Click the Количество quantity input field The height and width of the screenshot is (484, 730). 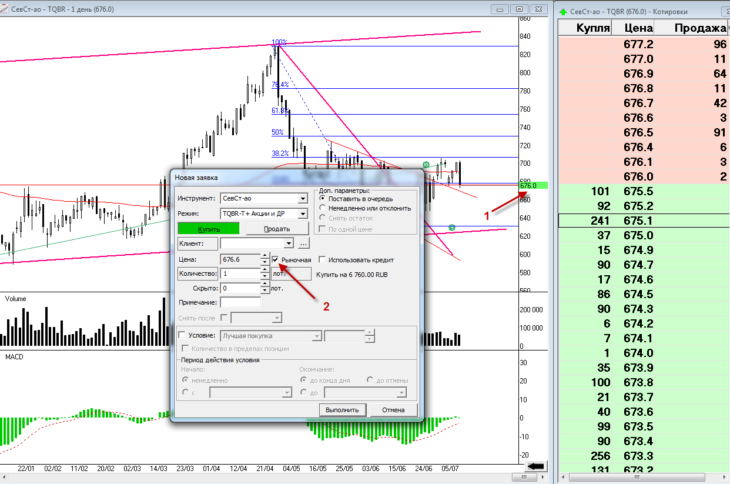(240, 274)
